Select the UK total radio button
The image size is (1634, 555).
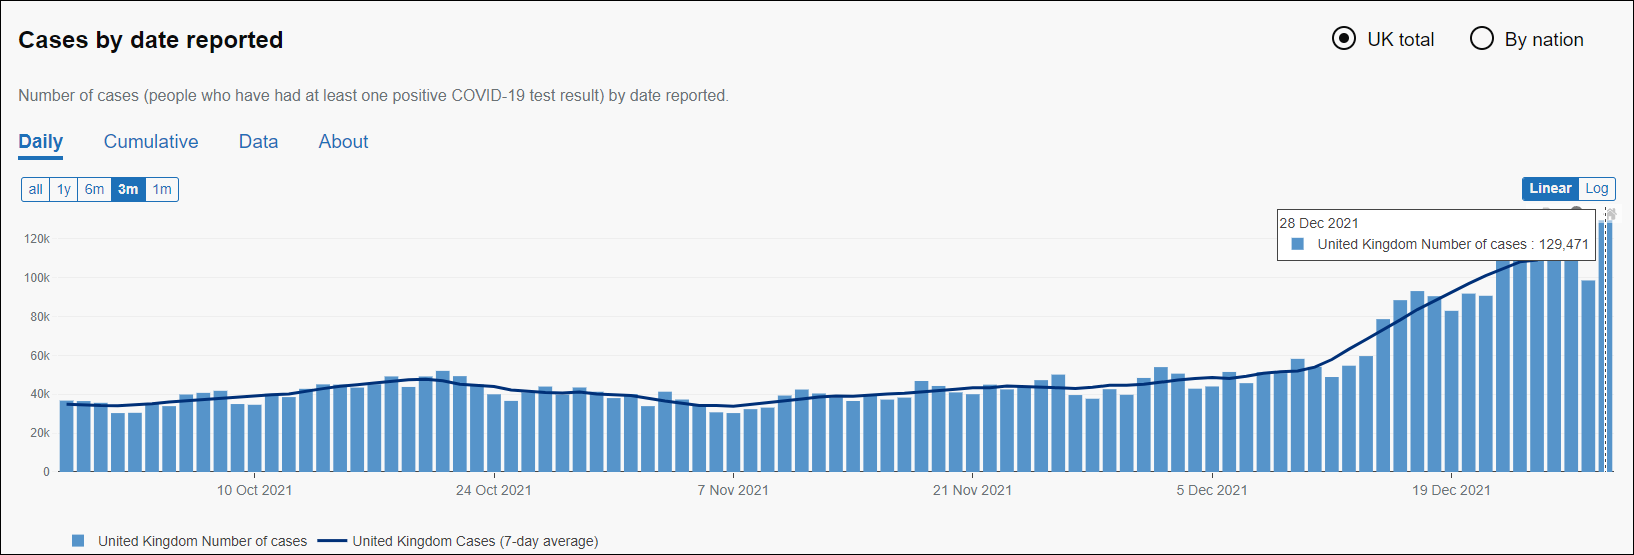1344,39
